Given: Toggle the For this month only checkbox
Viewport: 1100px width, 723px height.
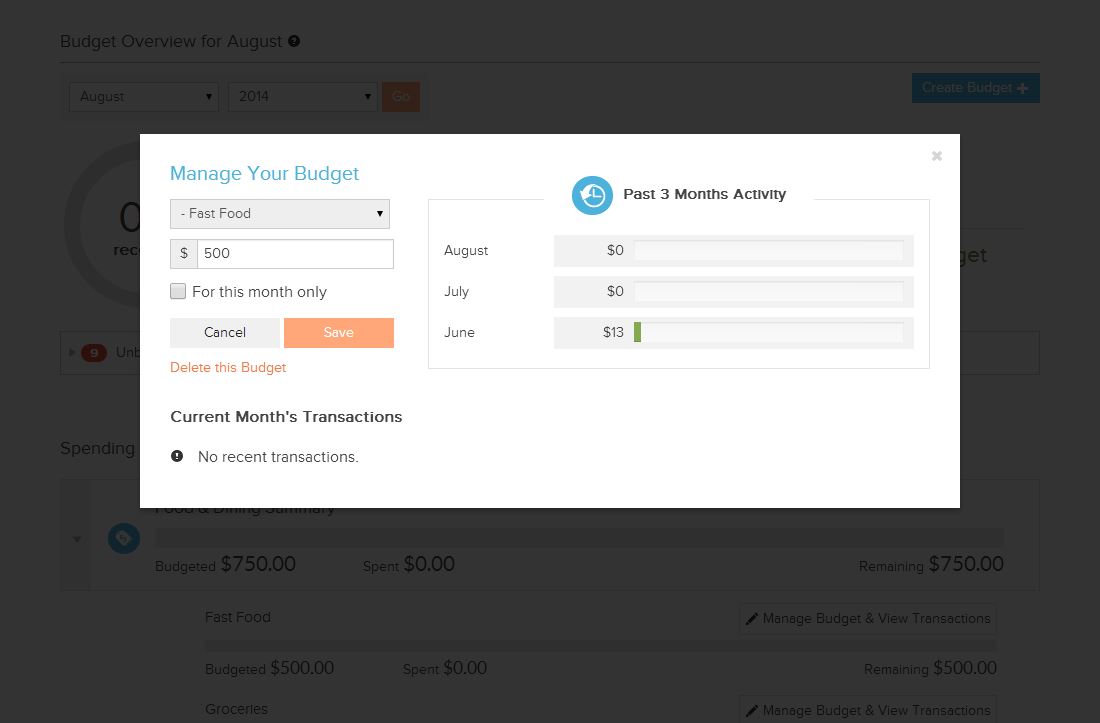Looking at the screenshot, I should 178,291.
